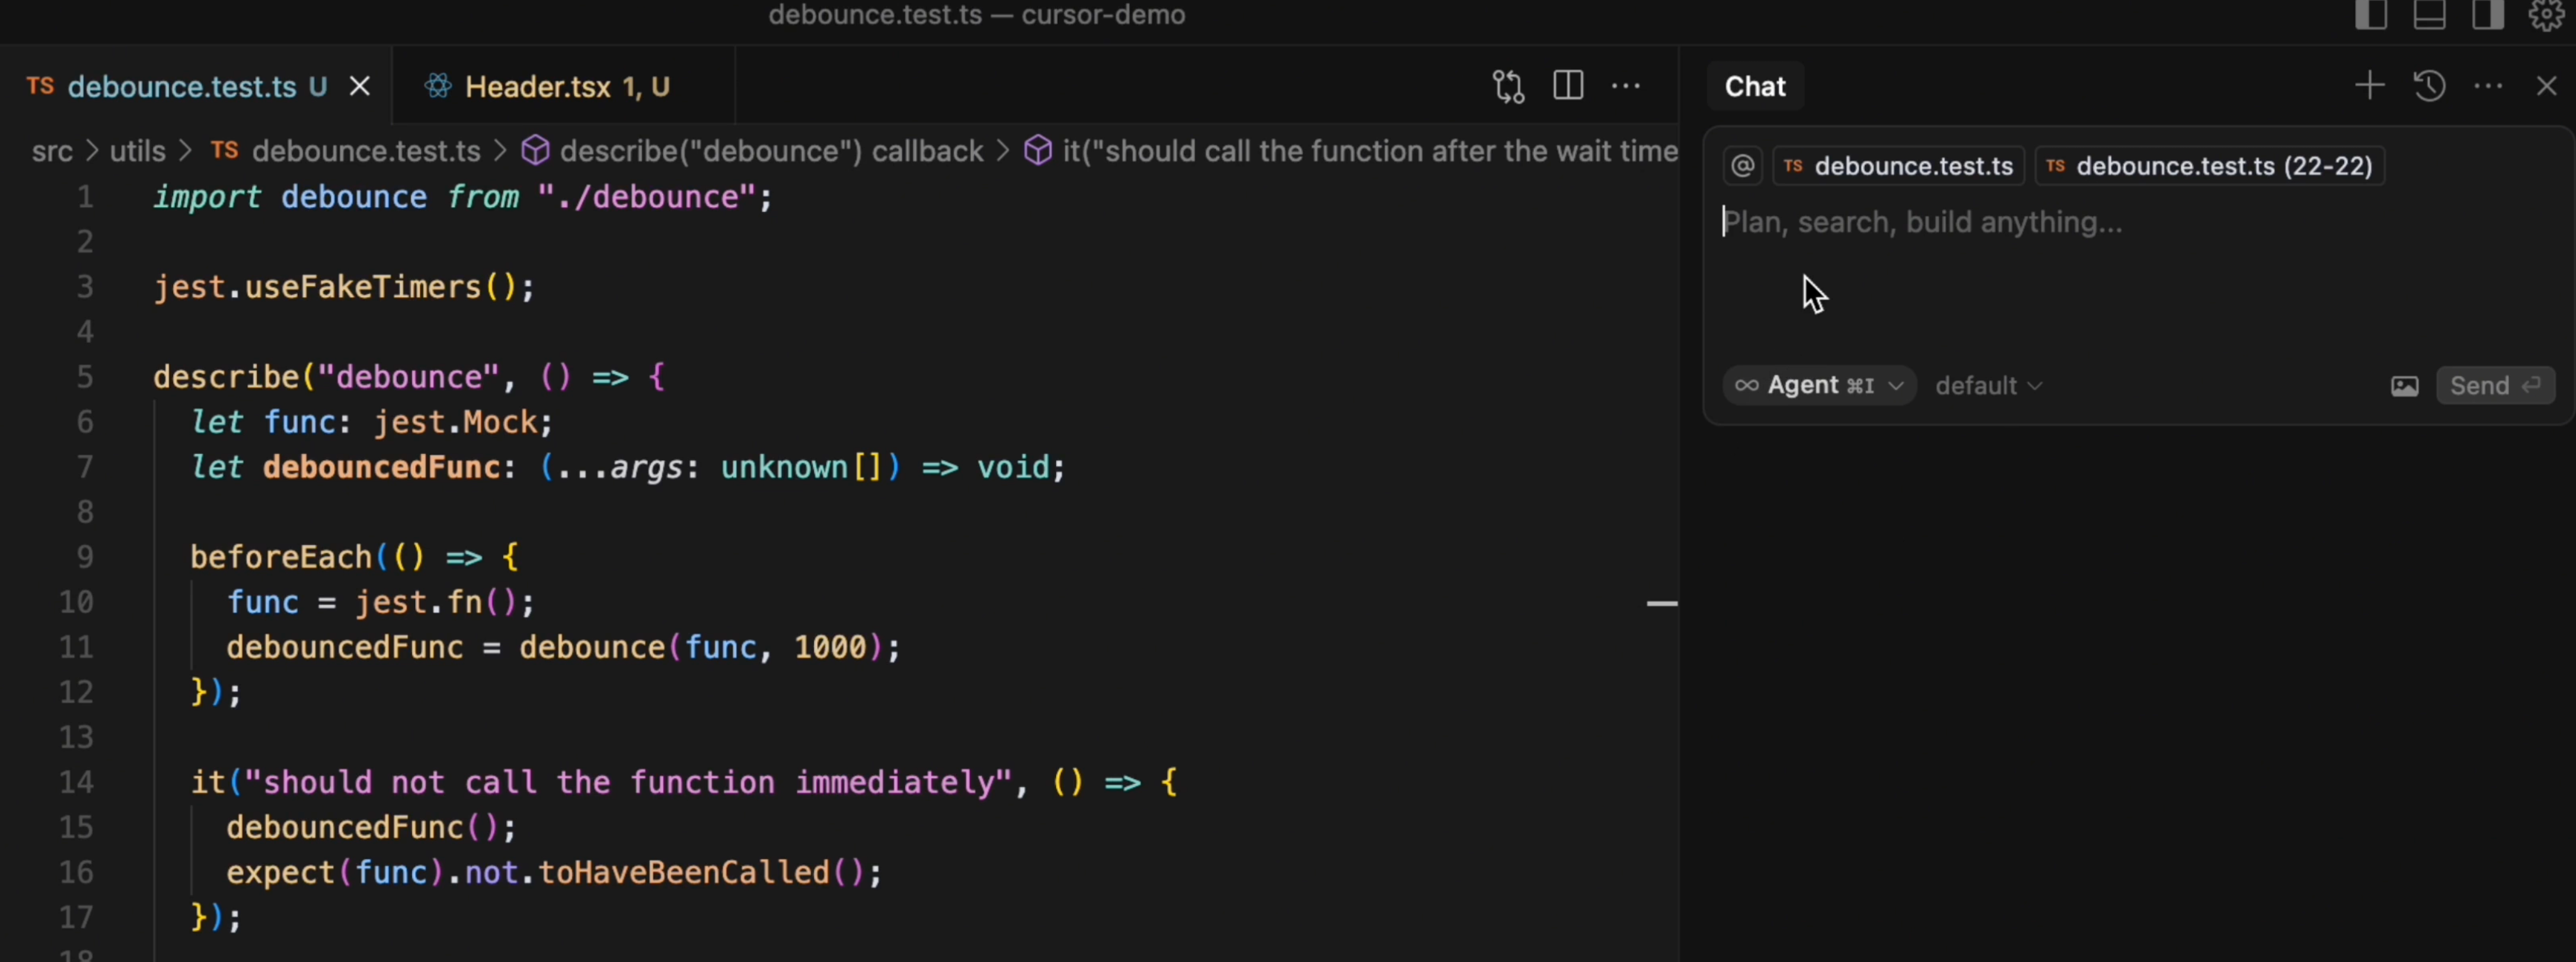
Task: Click the @ add context button
Action: coord(1742,166)
